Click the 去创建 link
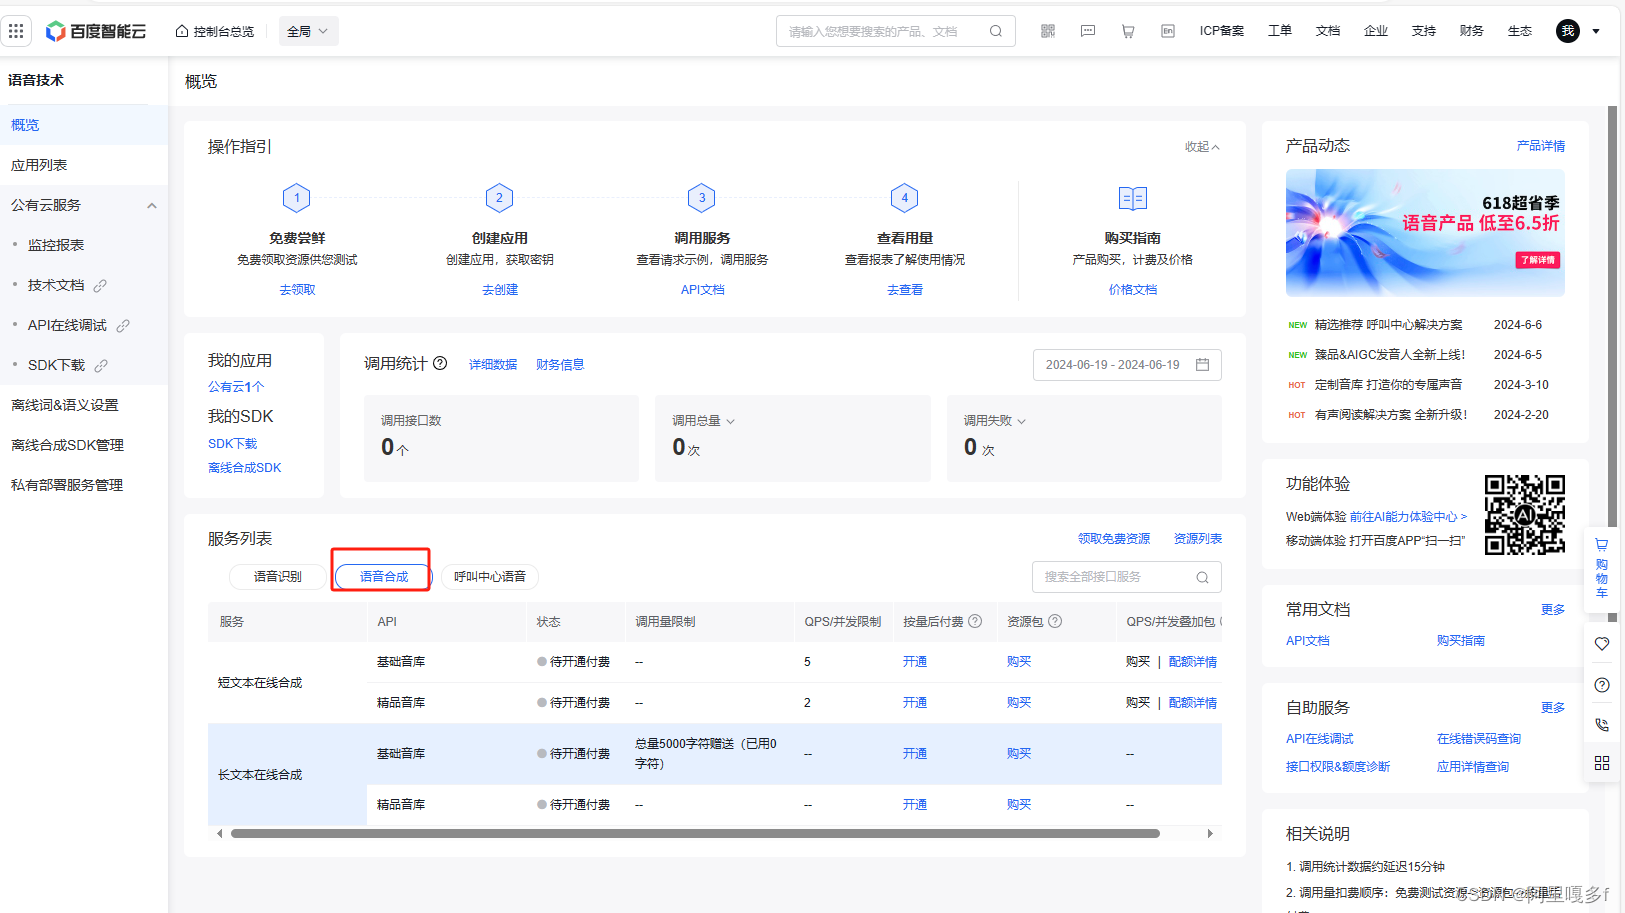Screen dimensions: 1625x913 pos(500,290)
